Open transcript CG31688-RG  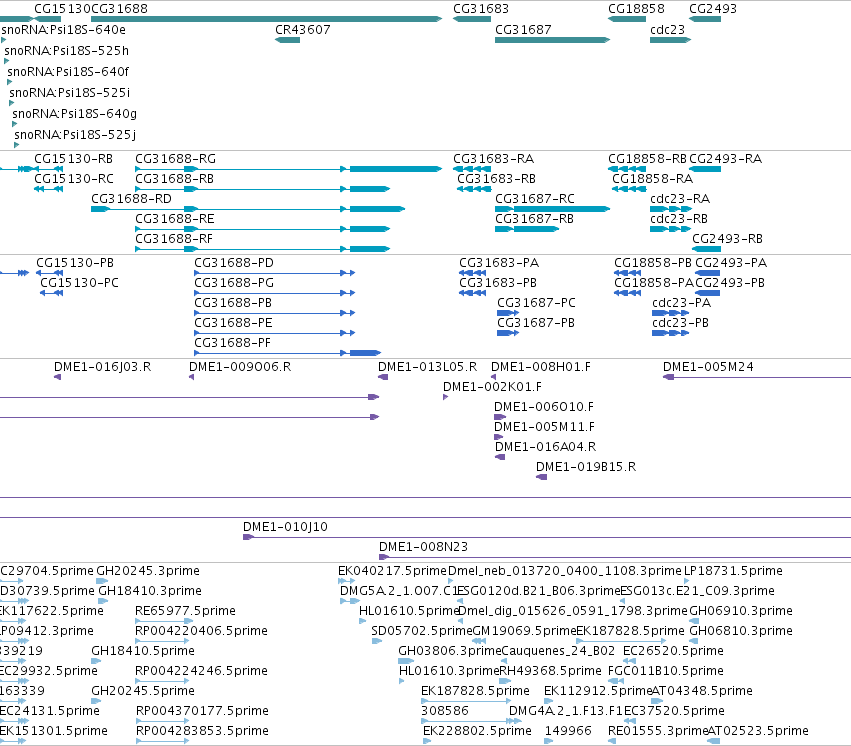click(x=289, y=169)
